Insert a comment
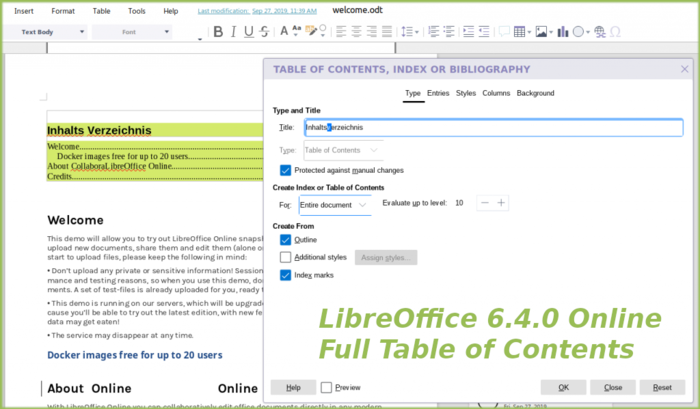Image resolution: width=700 pixels, height=409 pixels. (504, 31)
